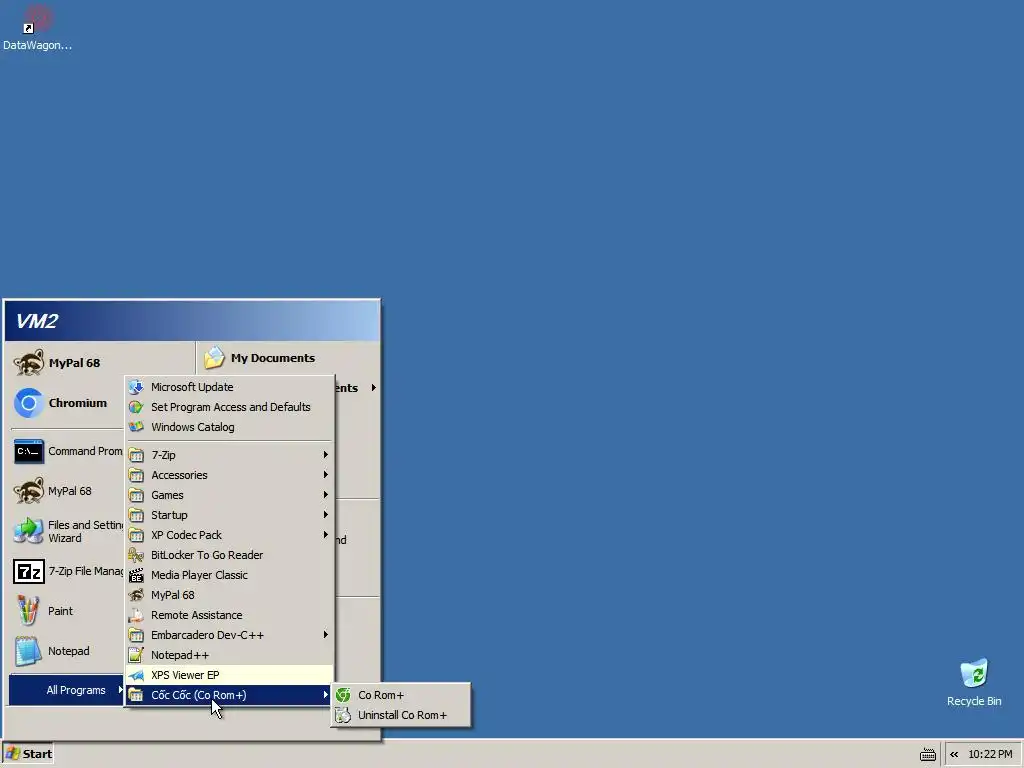
Task: Open the Recycle Bin icon
Action: click(974, 675)
